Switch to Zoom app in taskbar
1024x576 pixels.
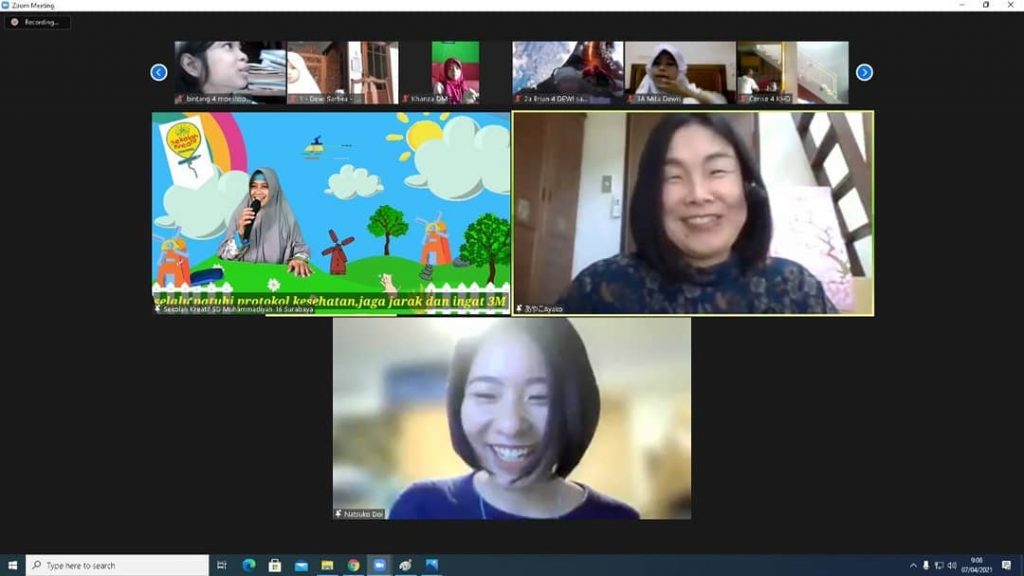(x=380, y=565)
